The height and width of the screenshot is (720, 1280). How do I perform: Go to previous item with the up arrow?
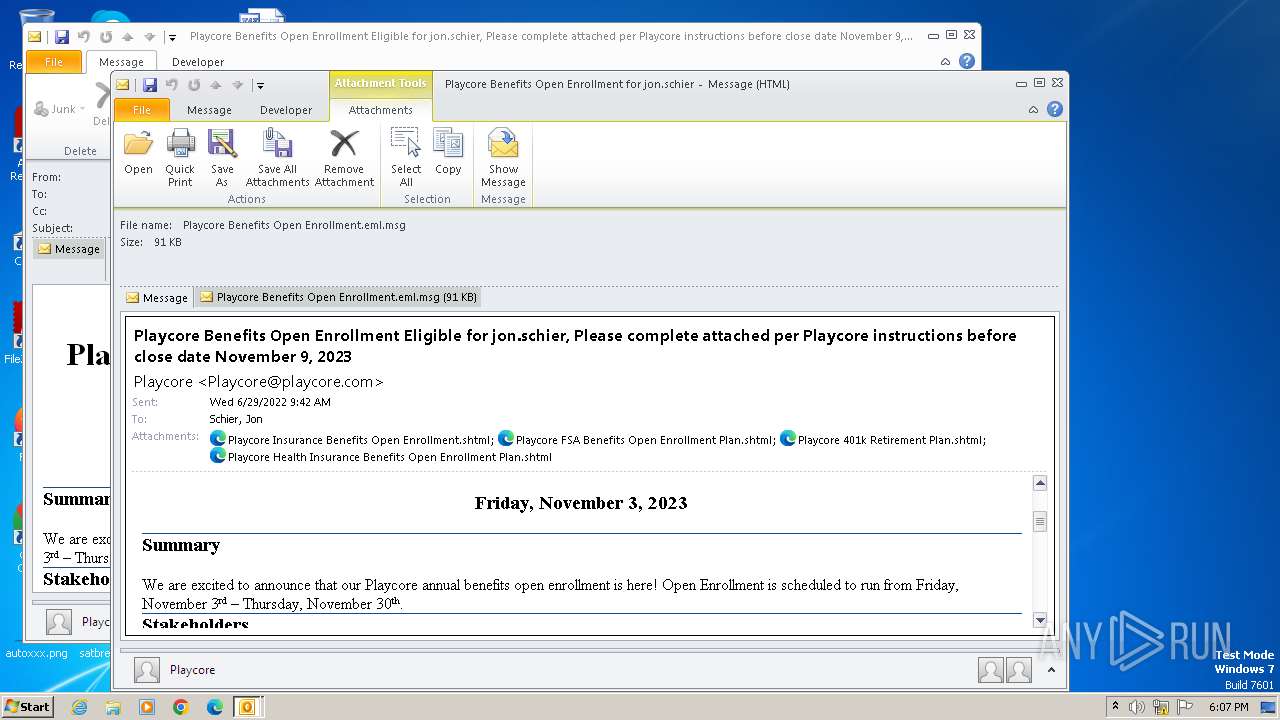point(215,85)
